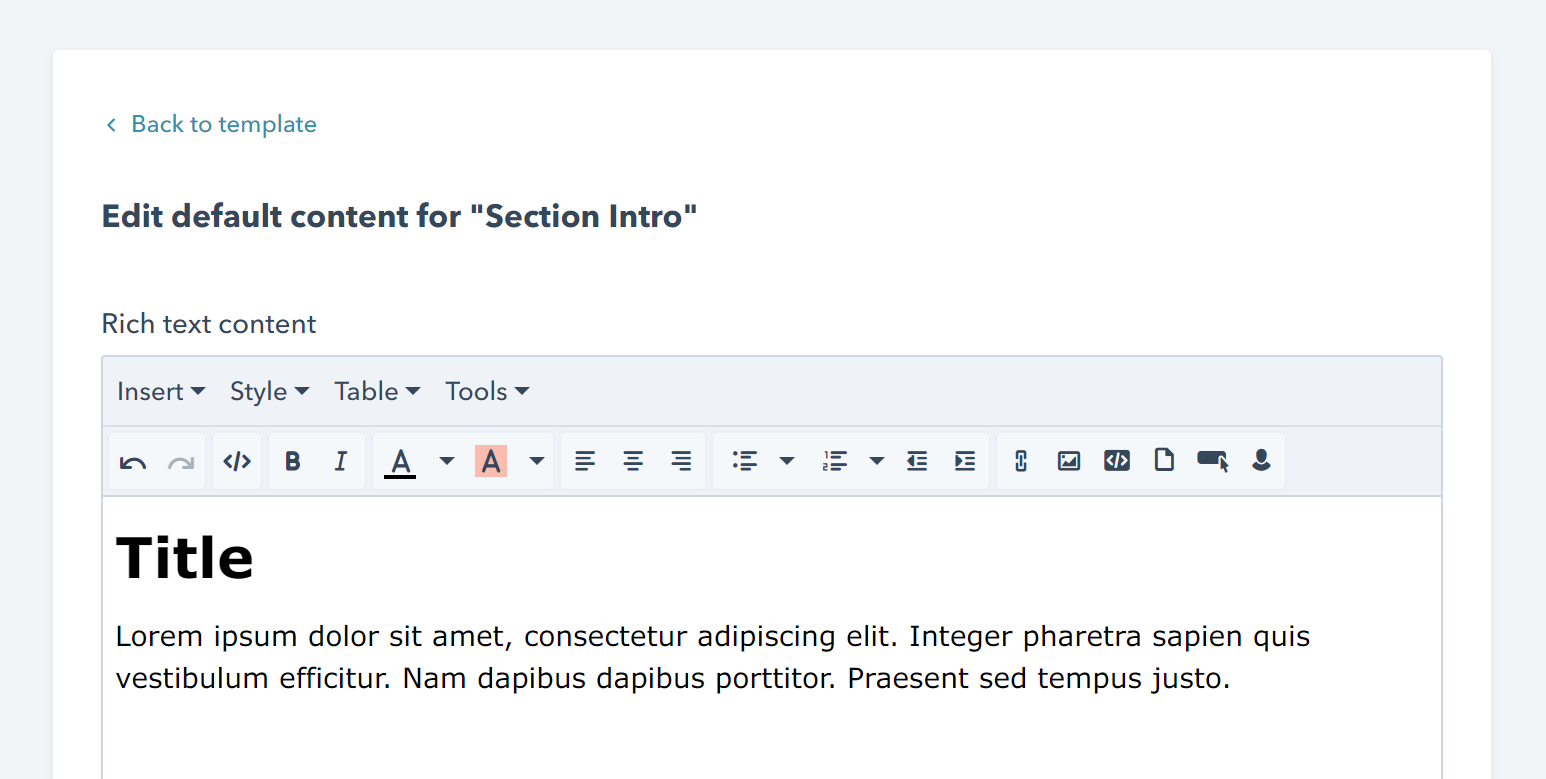Select the highlighted text color swatch
The height and width of the screenshot is (779, 1546).
coord(491,461)
